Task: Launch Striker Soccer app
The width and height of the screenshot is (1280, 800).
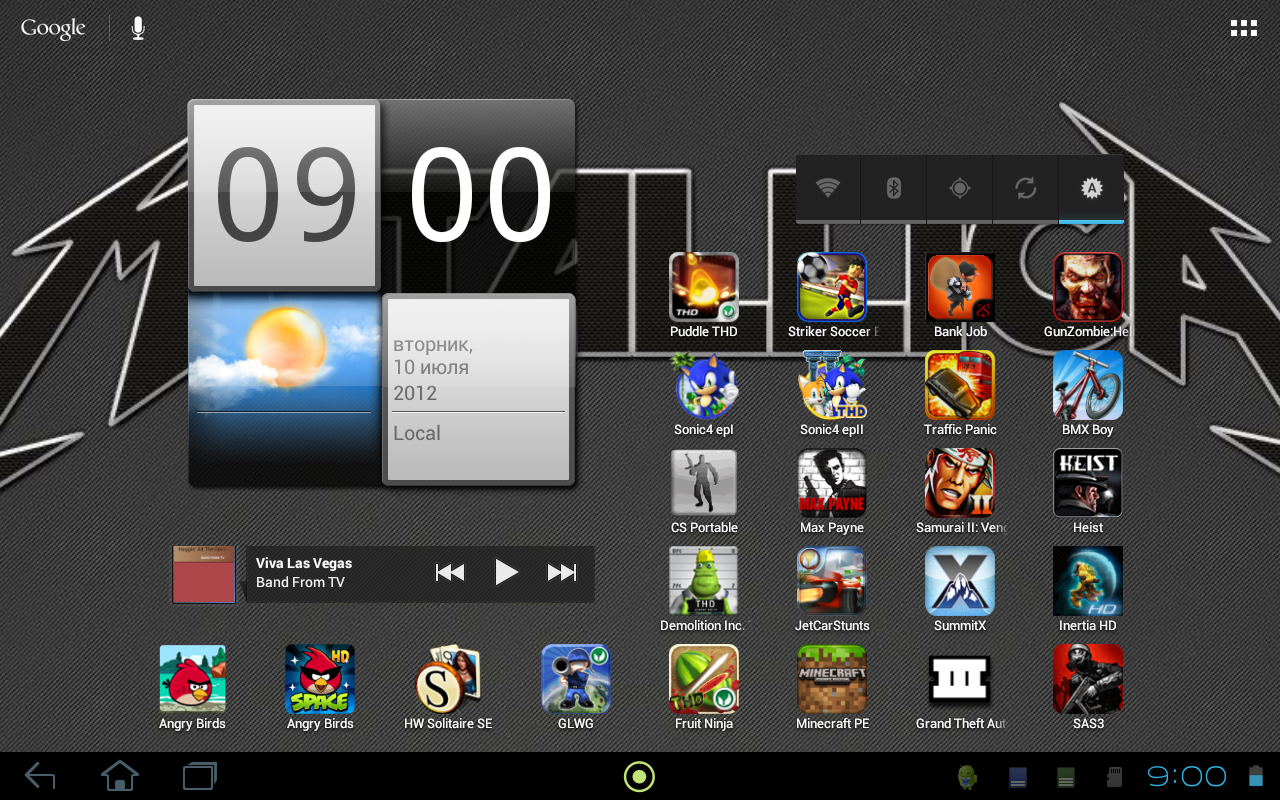Action: click(832, 287)
